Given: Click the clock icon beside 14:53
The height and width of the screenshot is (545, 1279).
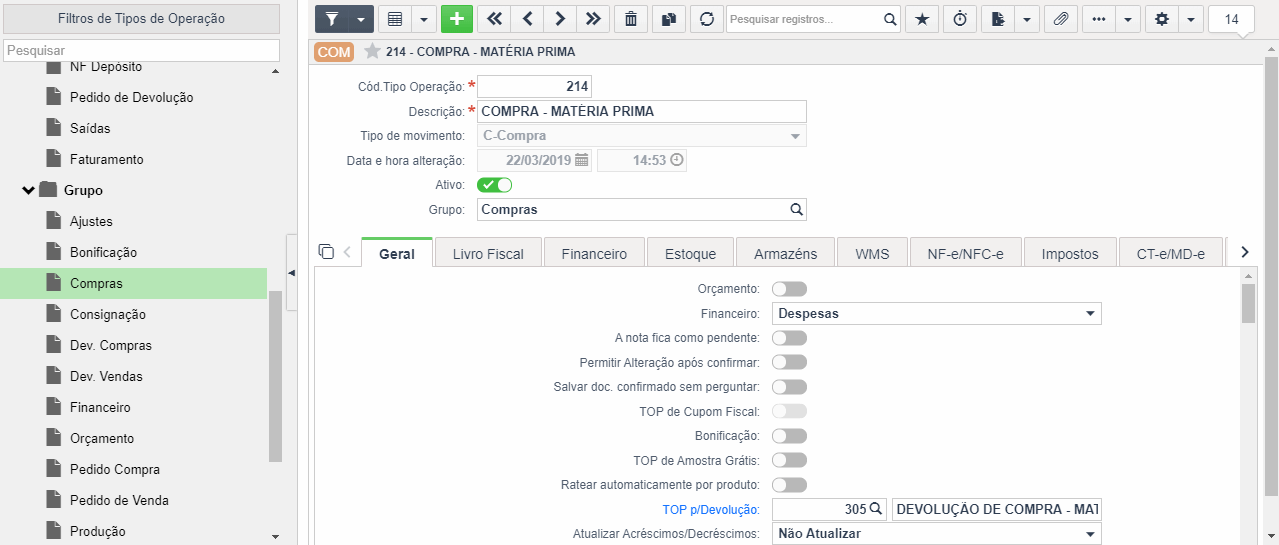Looking at the screenshot, I should [676, 160].
